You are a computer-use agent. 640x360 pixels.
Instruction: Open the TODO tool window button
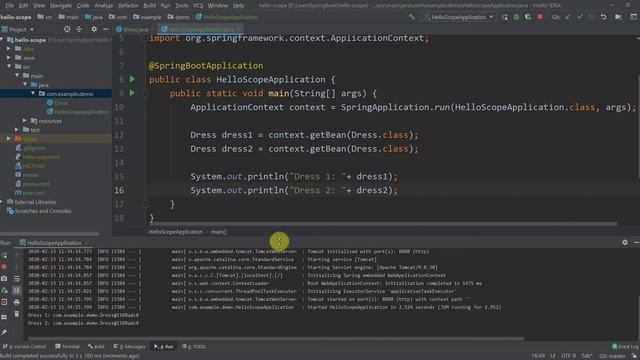coord(194,347)
